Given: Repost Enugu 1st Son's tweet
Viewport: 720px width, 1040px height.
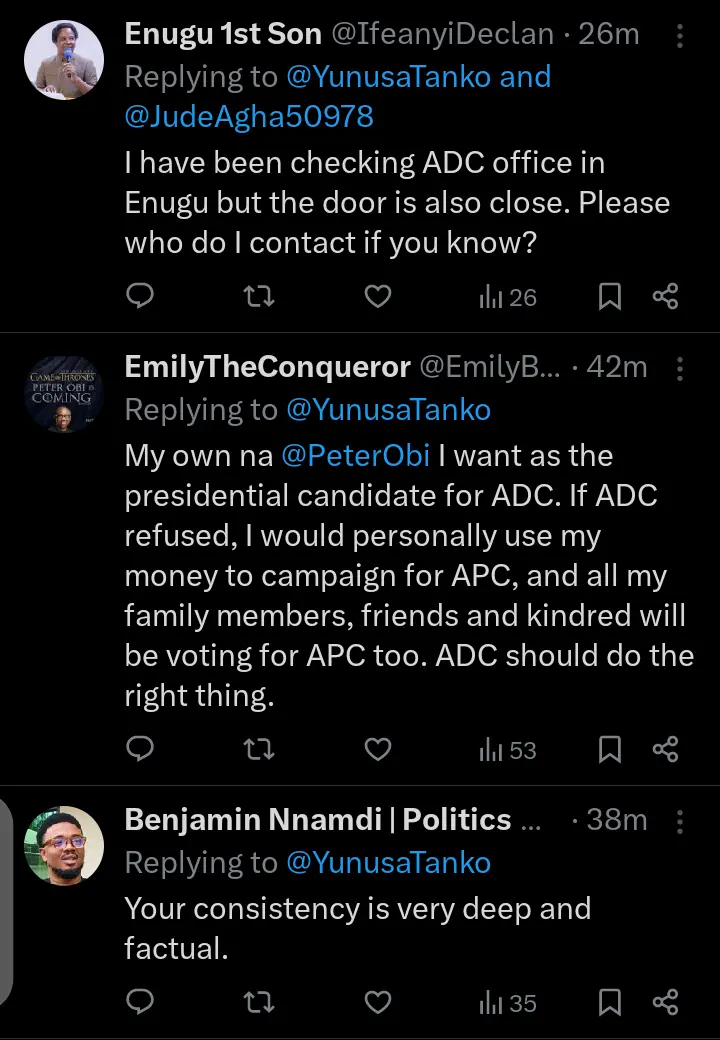Looking at the screenshot, I should [259, 296].
